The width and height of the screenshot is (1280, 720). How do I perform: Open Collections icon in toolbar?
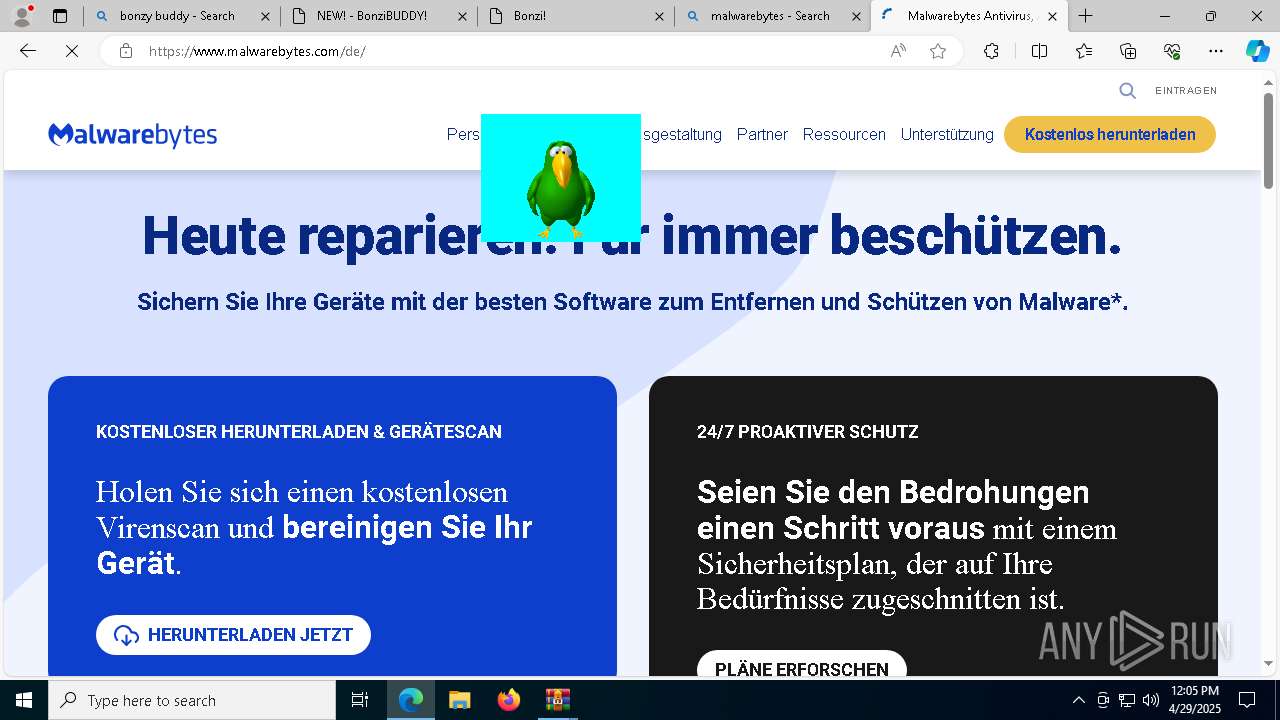[x=1128, y=51]
